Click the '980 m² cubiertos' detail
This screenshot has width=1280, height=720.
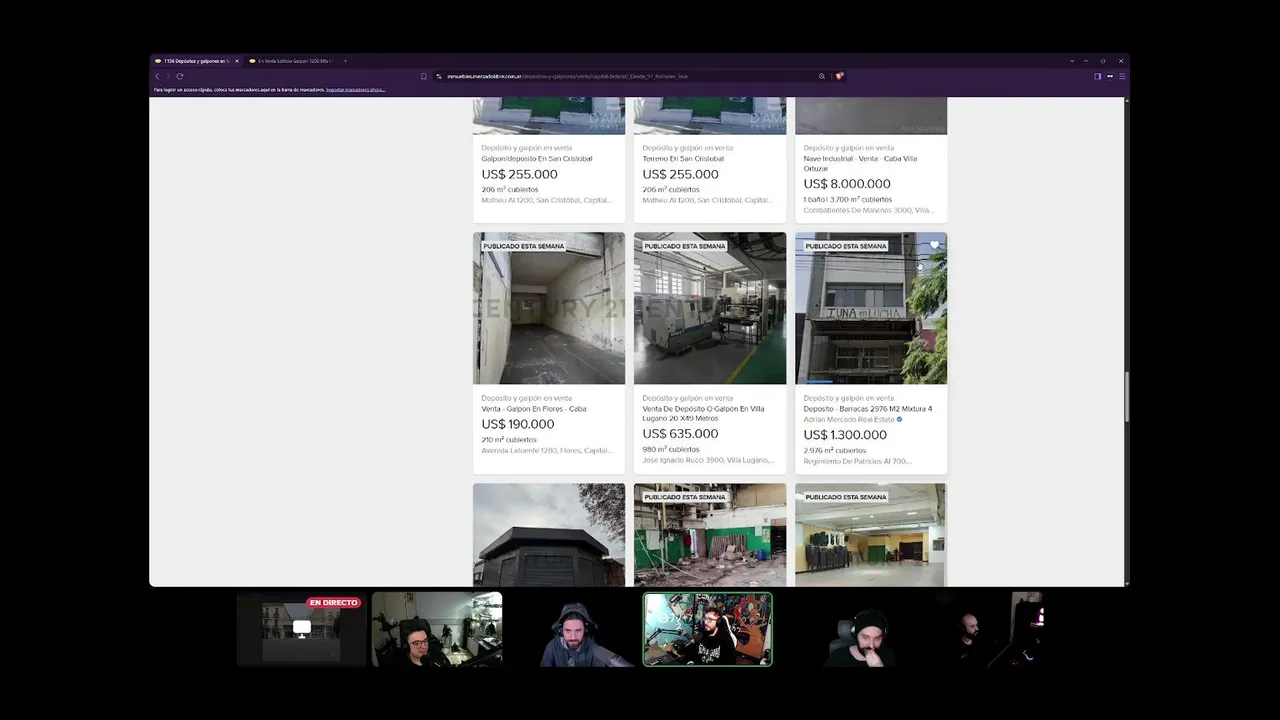click(x=670, y=449)
